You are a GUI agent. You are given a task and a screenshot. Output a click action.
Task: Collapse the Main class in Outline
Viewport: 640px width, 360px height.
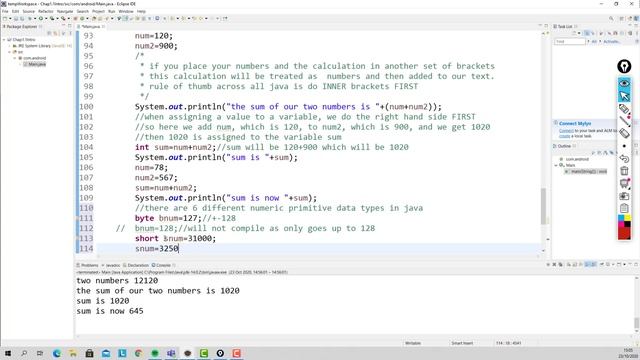tap(556, 165)
